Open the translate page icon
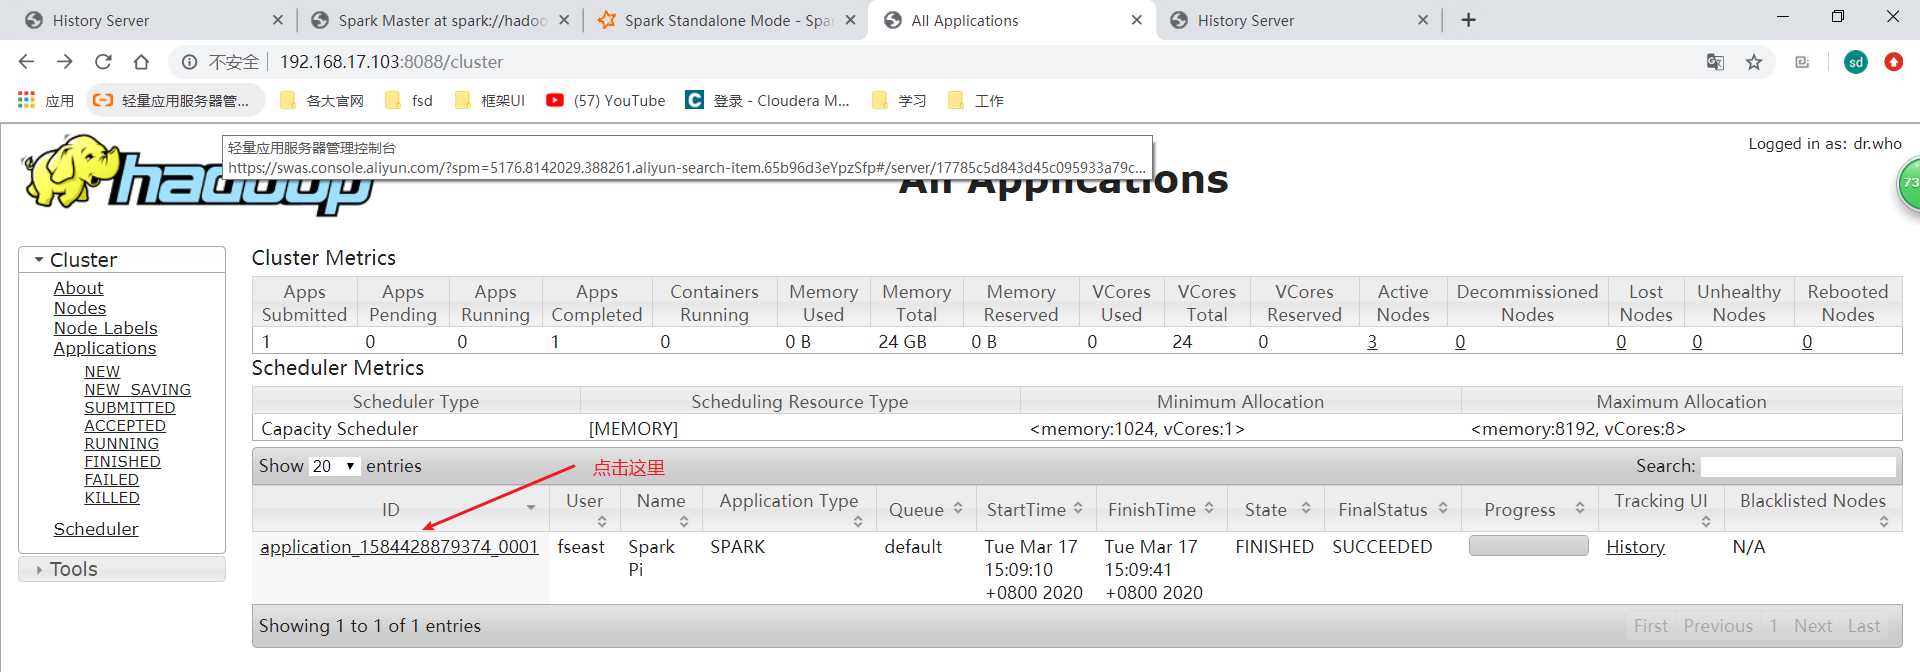 tap(1715, 62)
